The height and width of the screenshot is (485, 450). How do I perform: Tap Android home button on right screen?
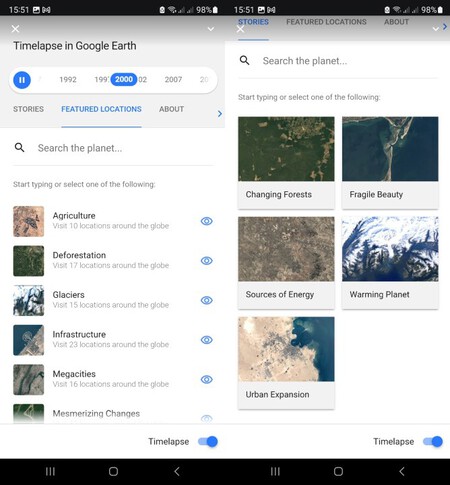click(338, 471)
